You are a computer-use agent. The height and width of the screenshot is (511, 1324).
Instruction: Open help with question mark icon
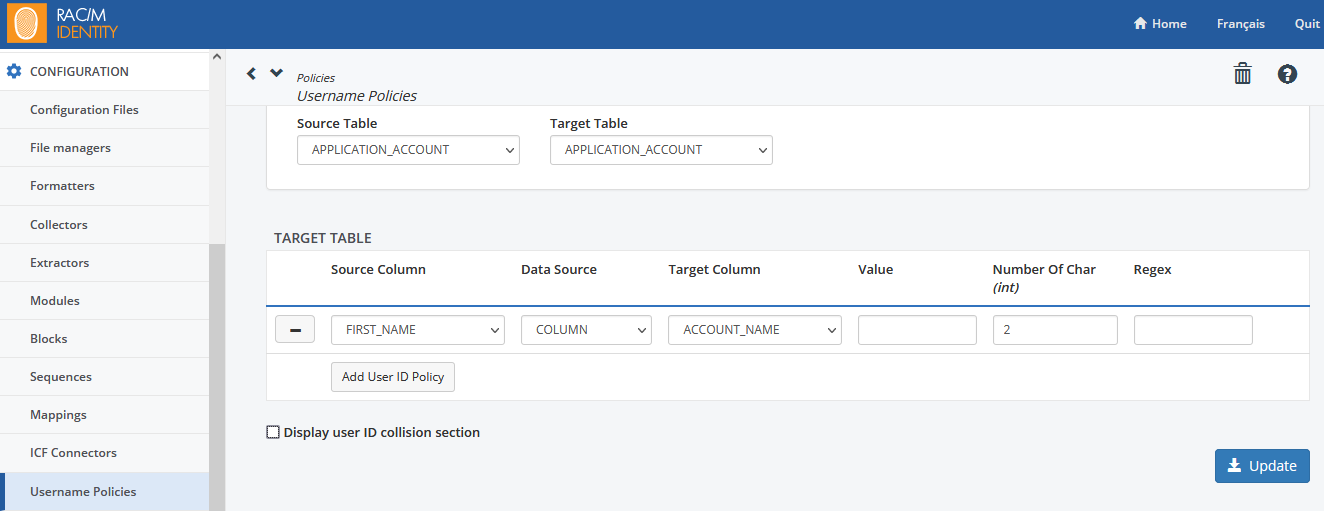click(1288, 74)
